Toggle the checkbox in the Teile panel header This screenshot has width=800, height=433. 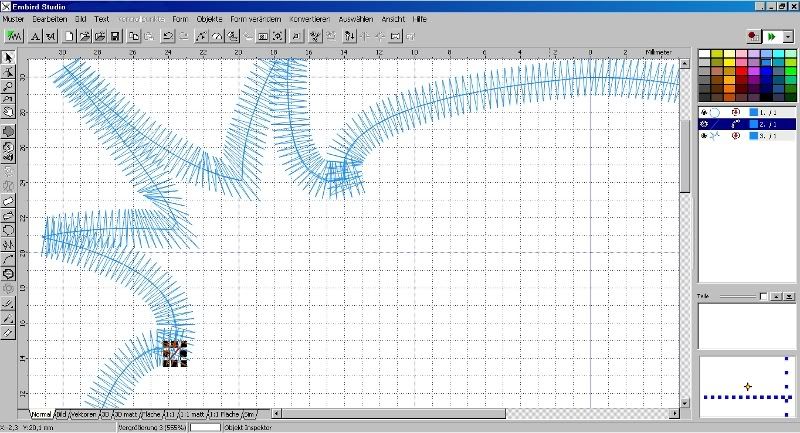pos(763,296)
